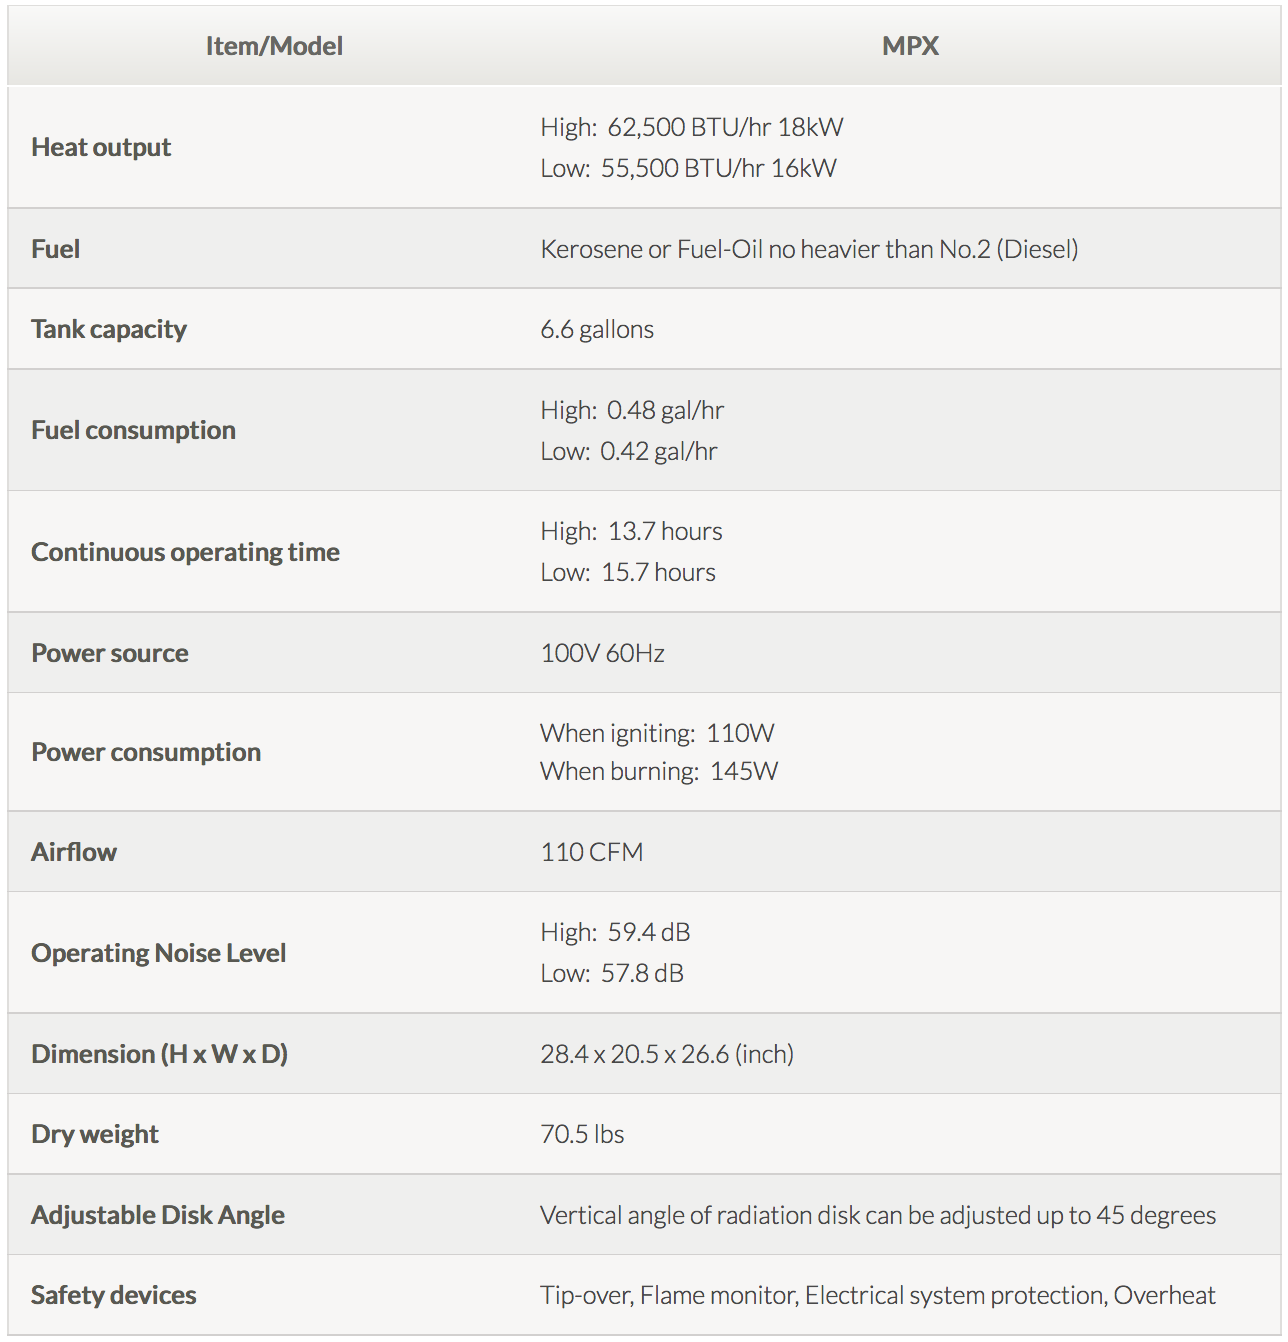Select the Adjustable Disk Angle label

coord(158,1215)
